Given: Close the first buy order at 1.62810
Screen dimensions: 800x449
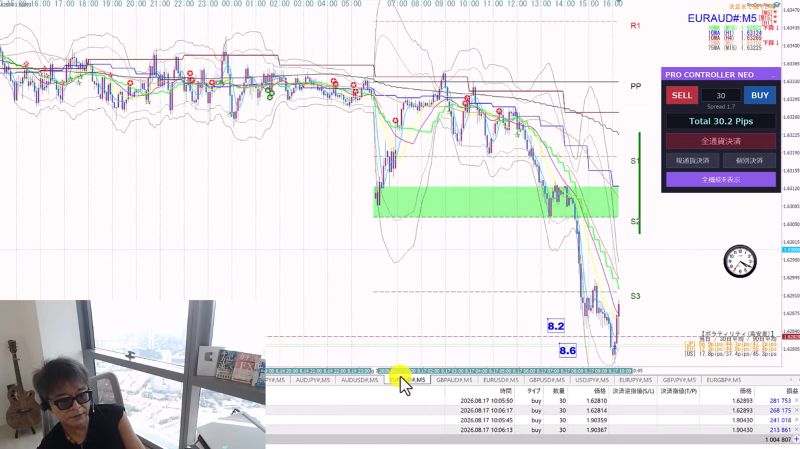Looking at the screenshot, I should 796,401.
